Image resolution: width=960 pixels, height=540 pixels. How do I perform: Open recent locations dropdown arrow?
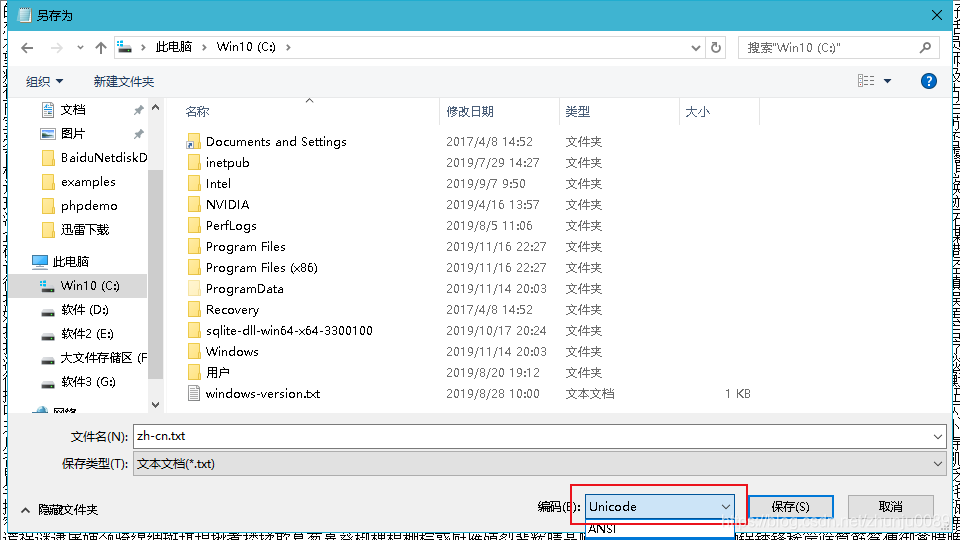80,48
